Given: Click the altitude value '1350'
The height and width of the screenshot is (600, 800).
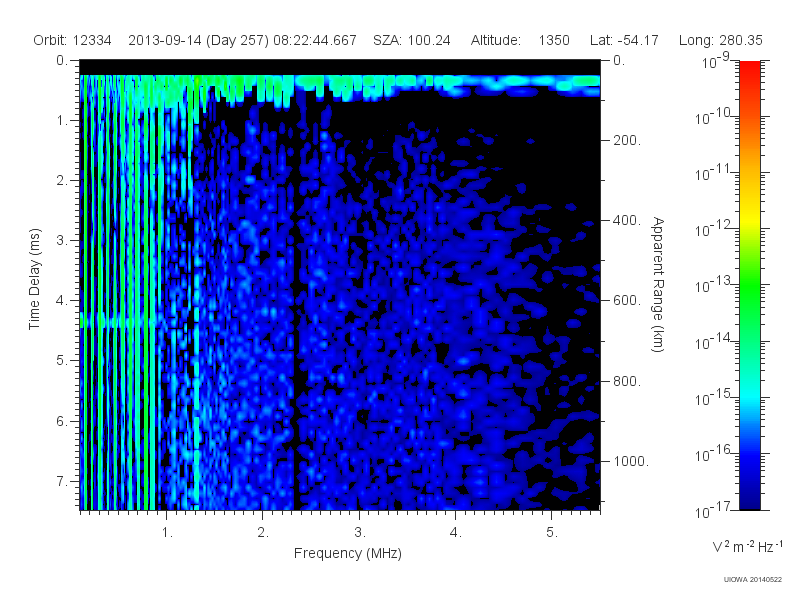Looking at the screenshot, I should tap(554, 40).
